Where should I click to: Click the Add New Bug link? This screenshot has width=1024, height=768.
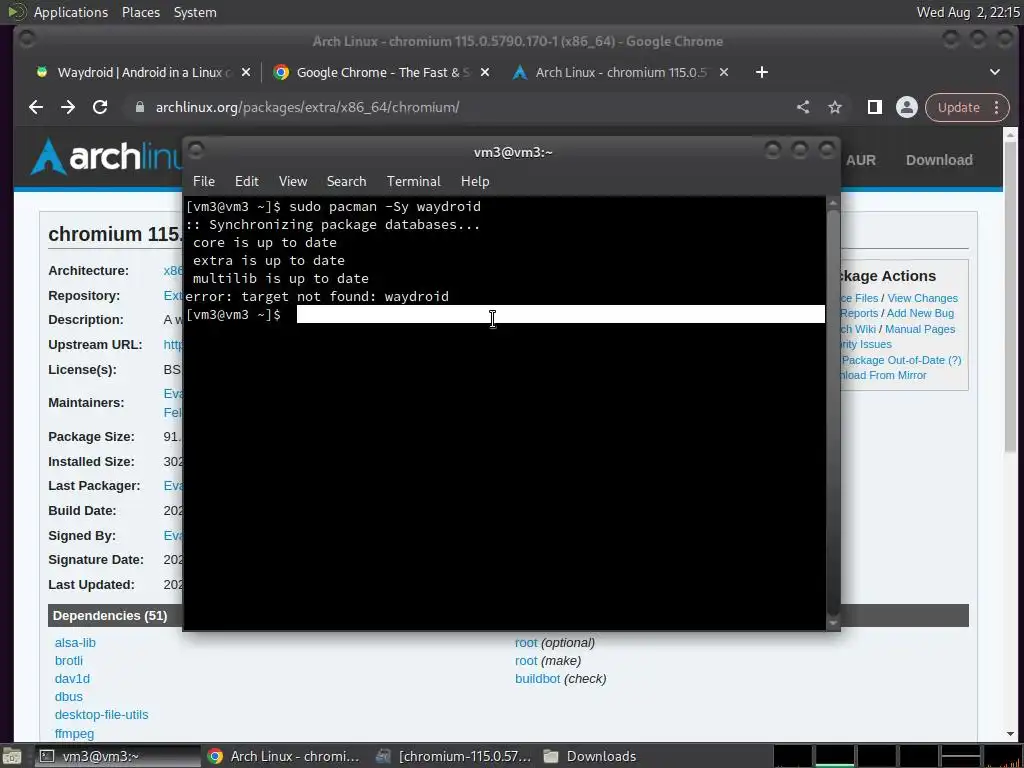point(920,313)
